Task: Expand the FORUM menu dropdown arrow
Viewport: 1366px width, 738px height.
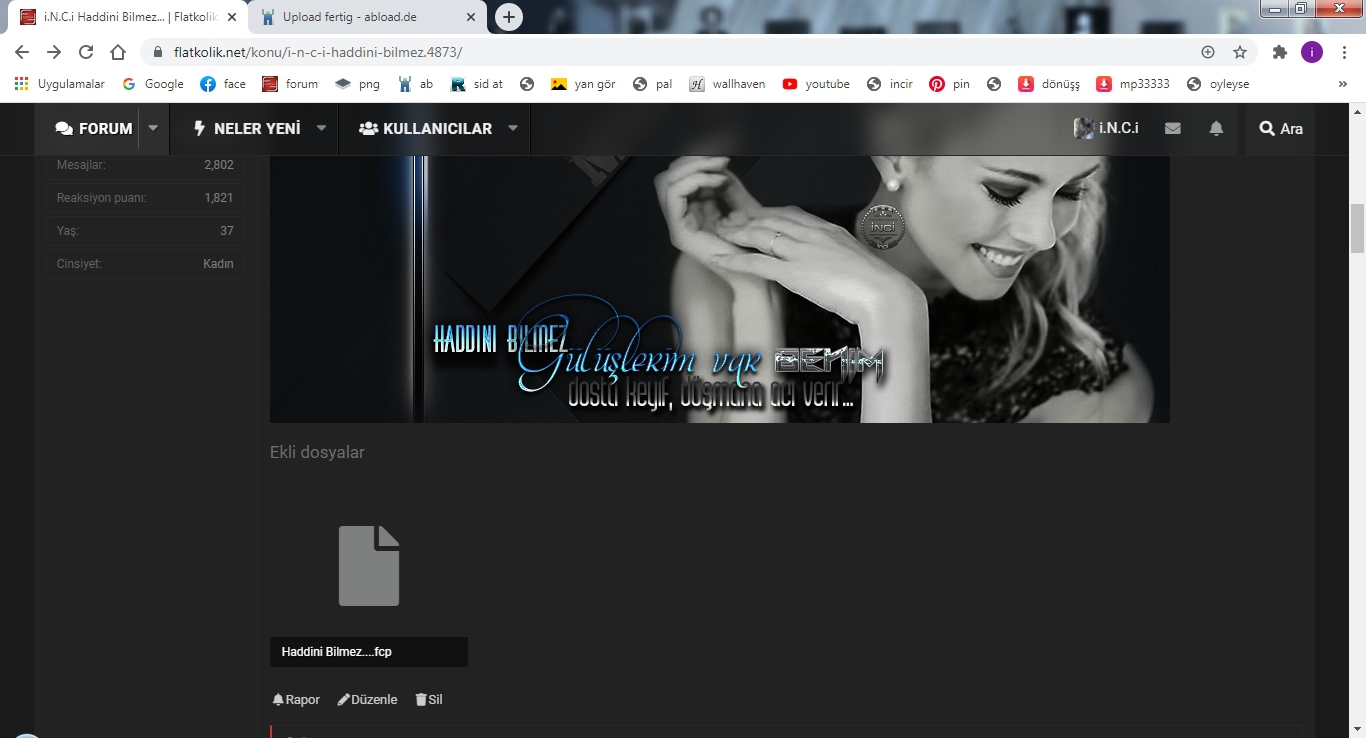Action: [153, 128]
